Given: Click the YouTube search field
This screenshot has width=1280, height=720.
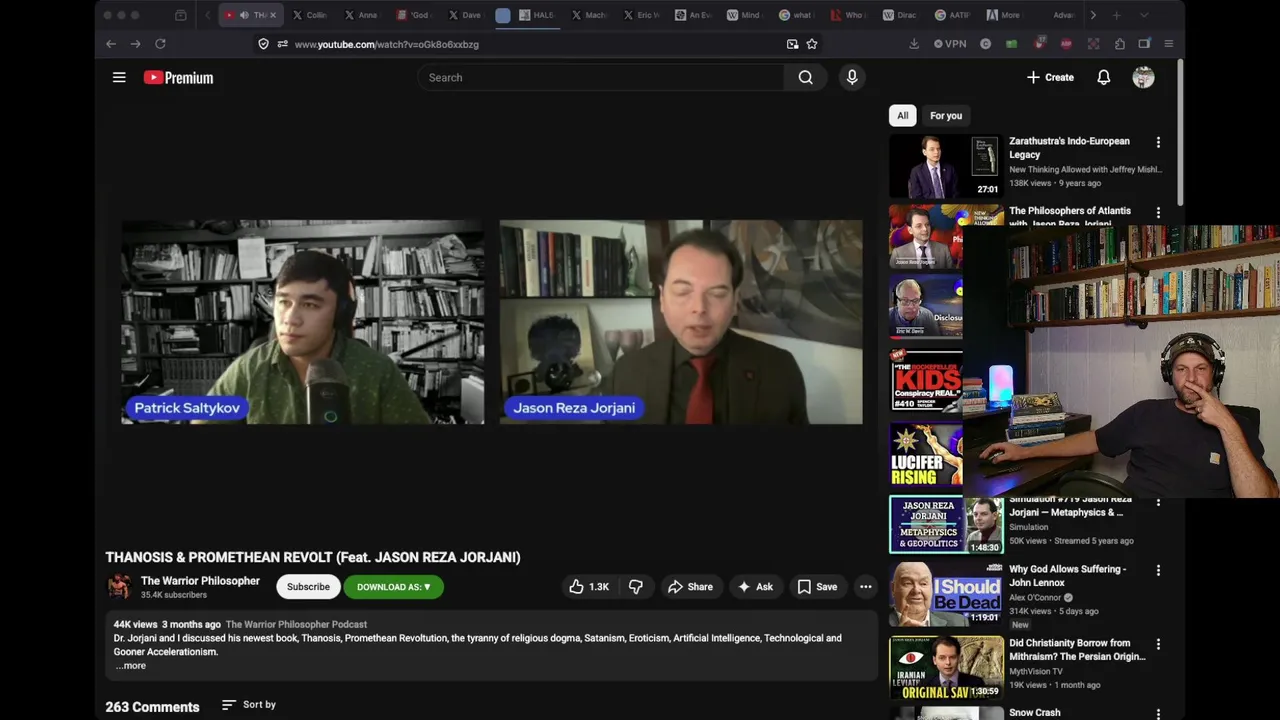Looking at the screenshot, I should 600,77.
